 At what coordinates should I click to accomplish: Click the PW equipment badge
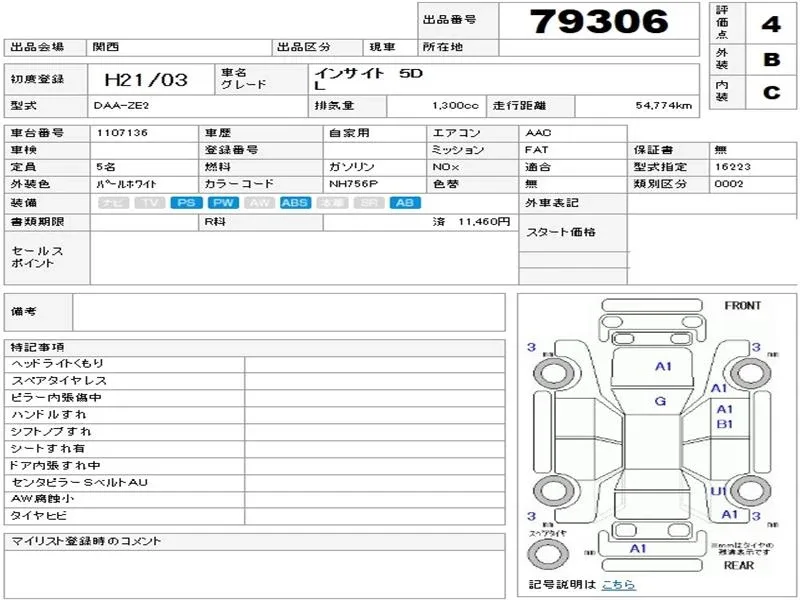click(x=221, y=203)
